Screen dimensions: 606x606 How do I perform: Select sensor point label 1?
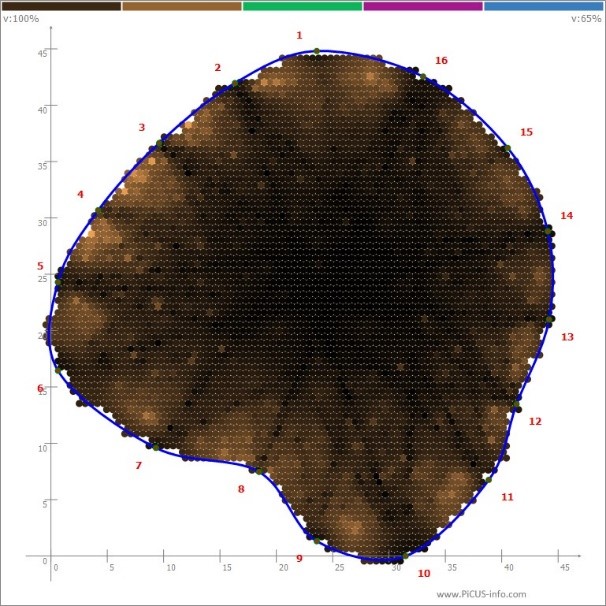(299, 35)
